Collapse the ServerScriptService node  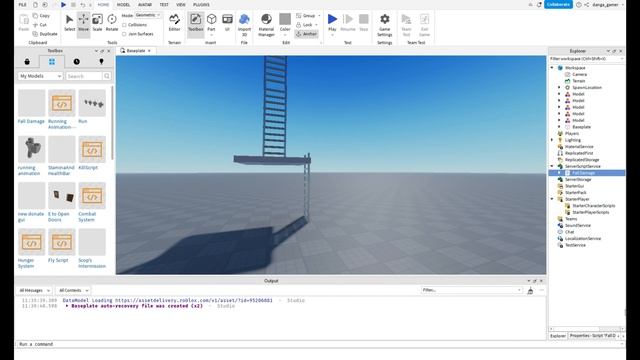click(x=552, y=166)
